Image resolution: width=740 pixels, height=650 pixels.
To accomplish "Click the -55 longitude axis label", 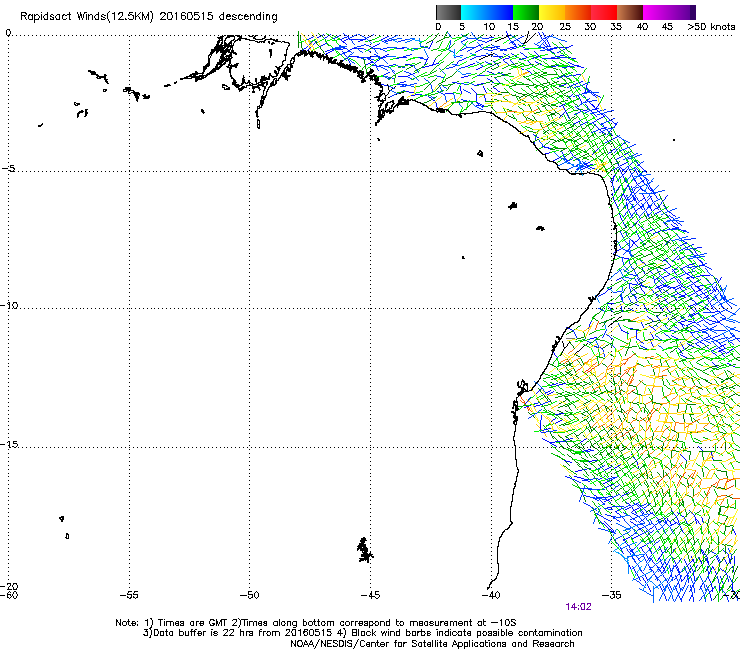I will click(x=129, y=595).
